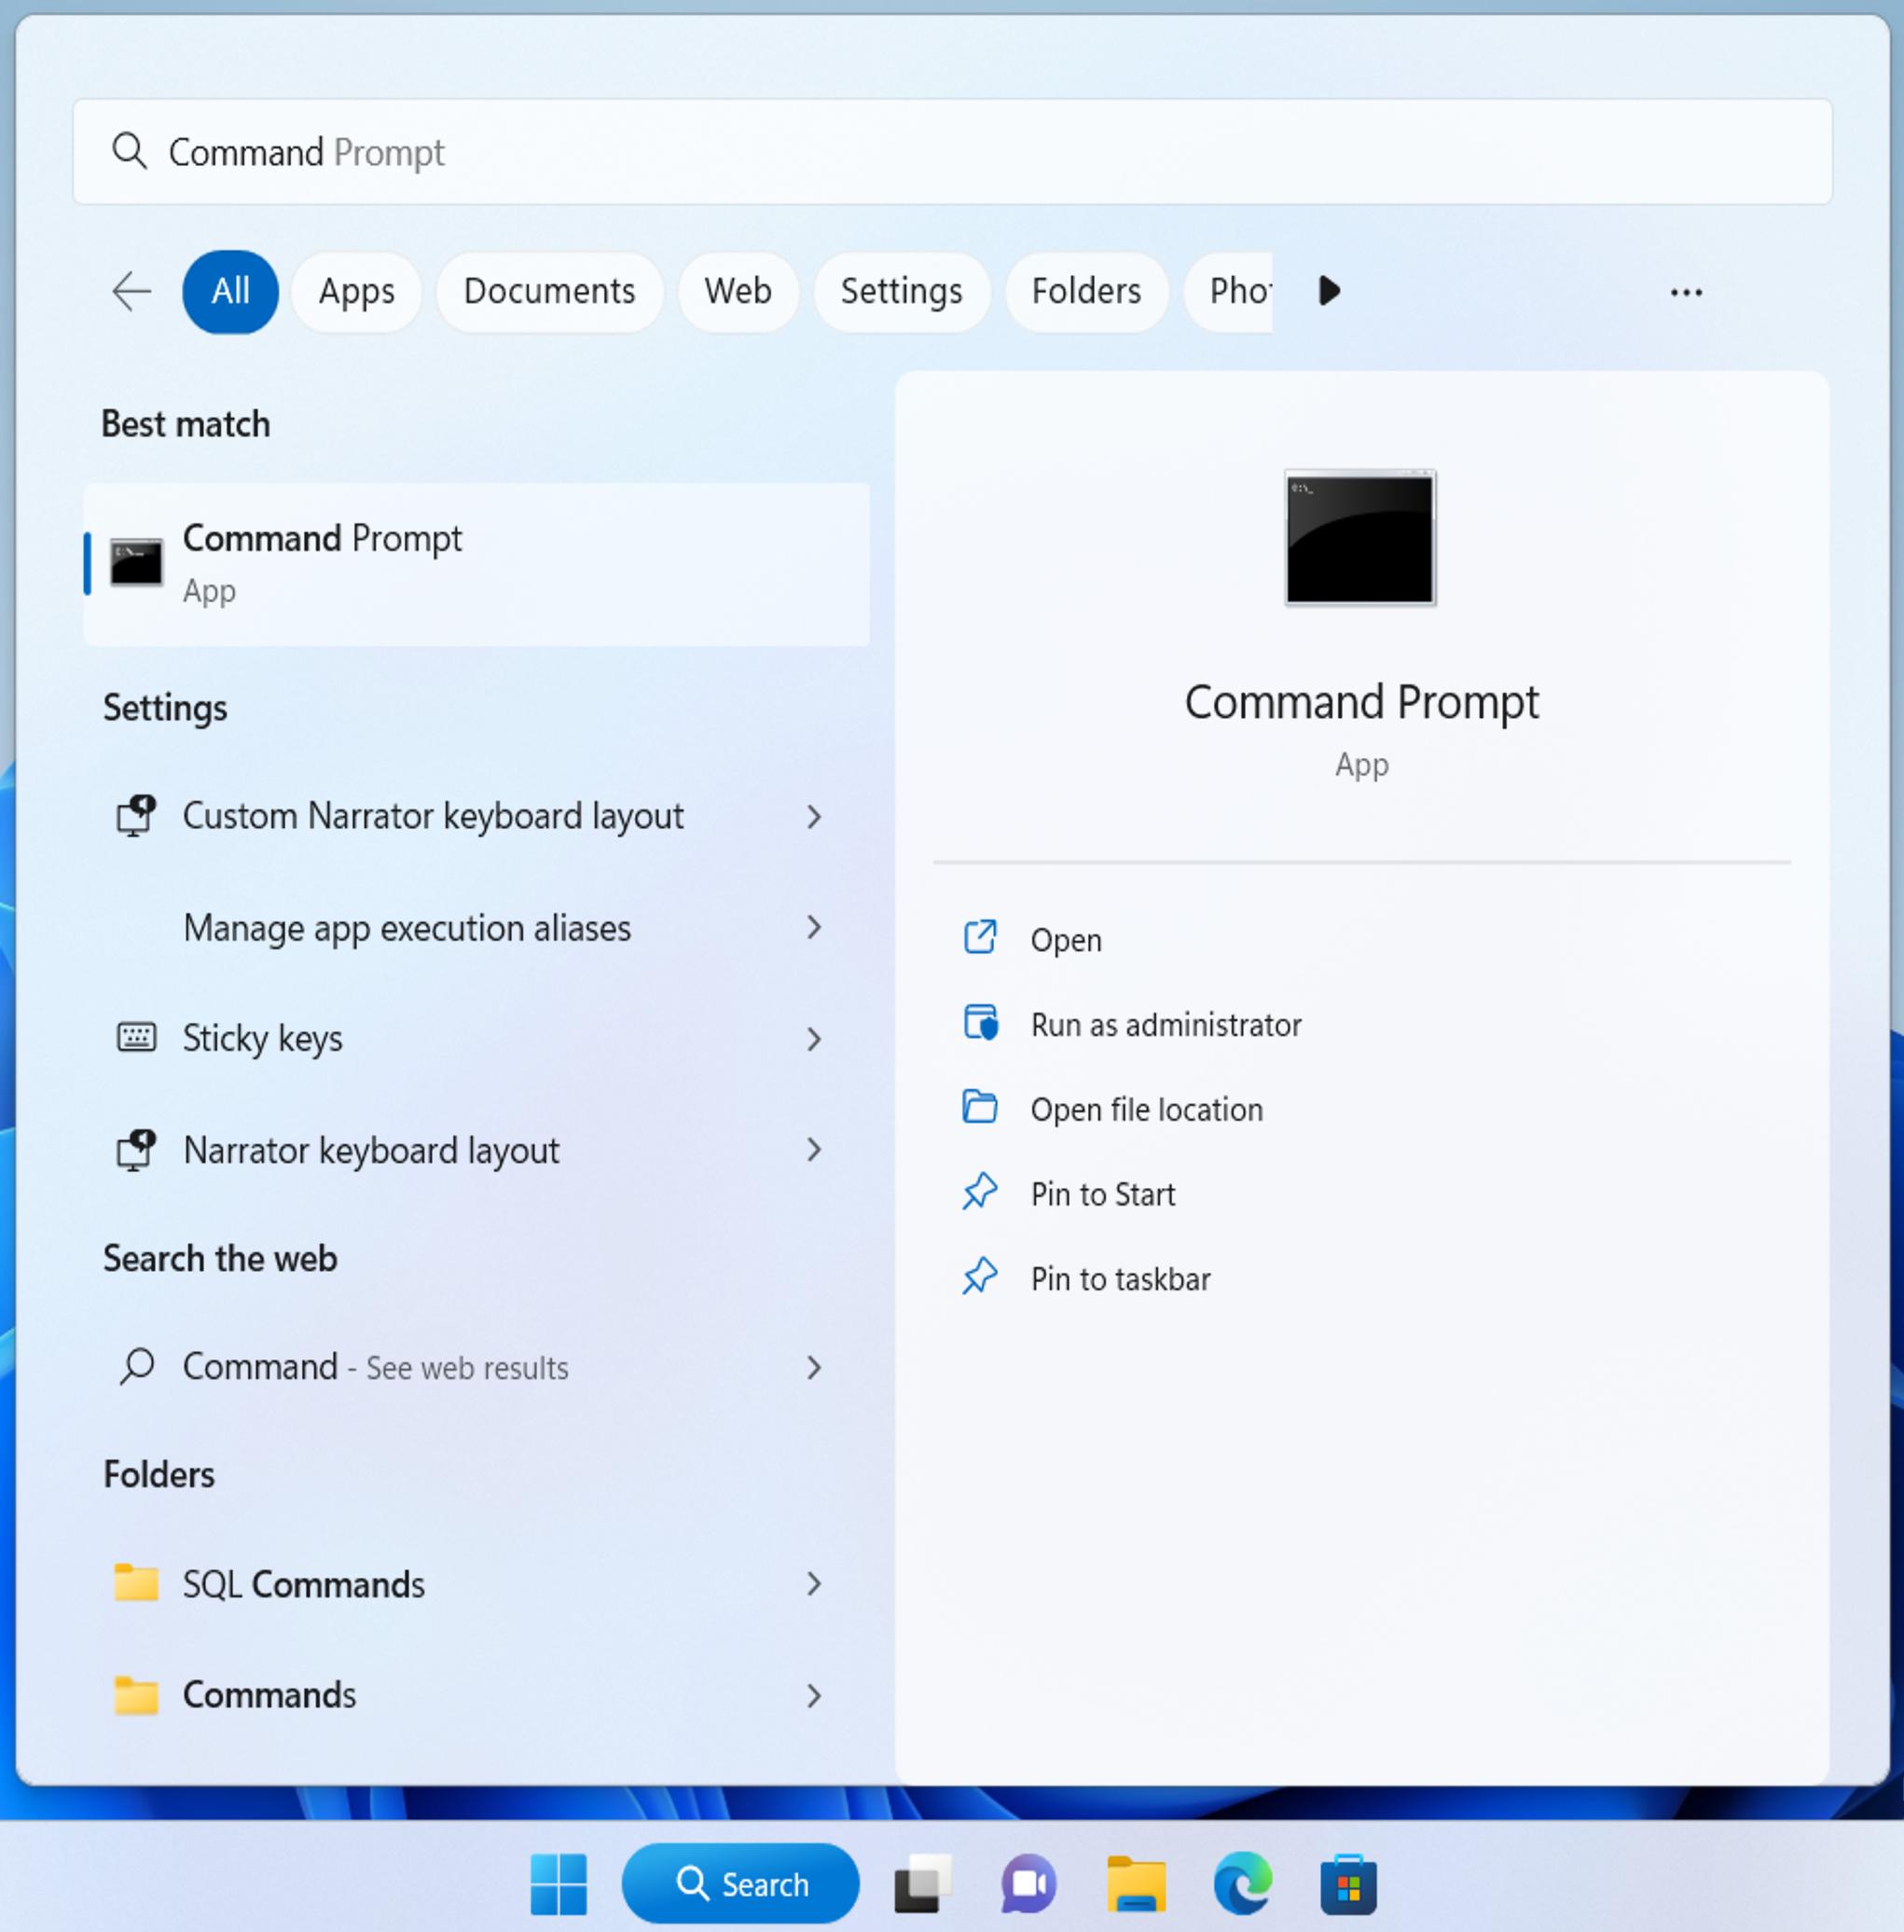Choose Run as administrator
The height and width of the screenshot is (1932, 1904).
1165,1025
